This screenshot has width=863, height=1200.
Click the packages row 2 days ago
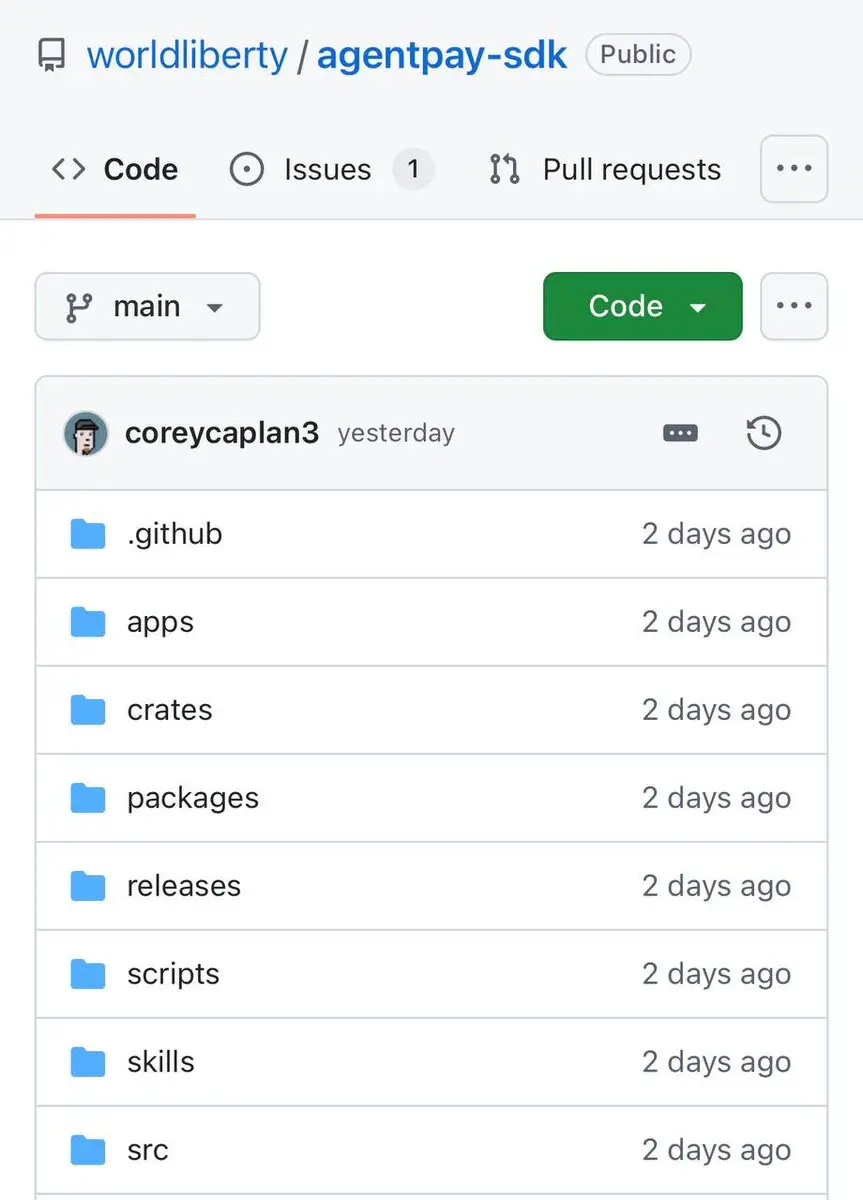(x=716, y=798)
